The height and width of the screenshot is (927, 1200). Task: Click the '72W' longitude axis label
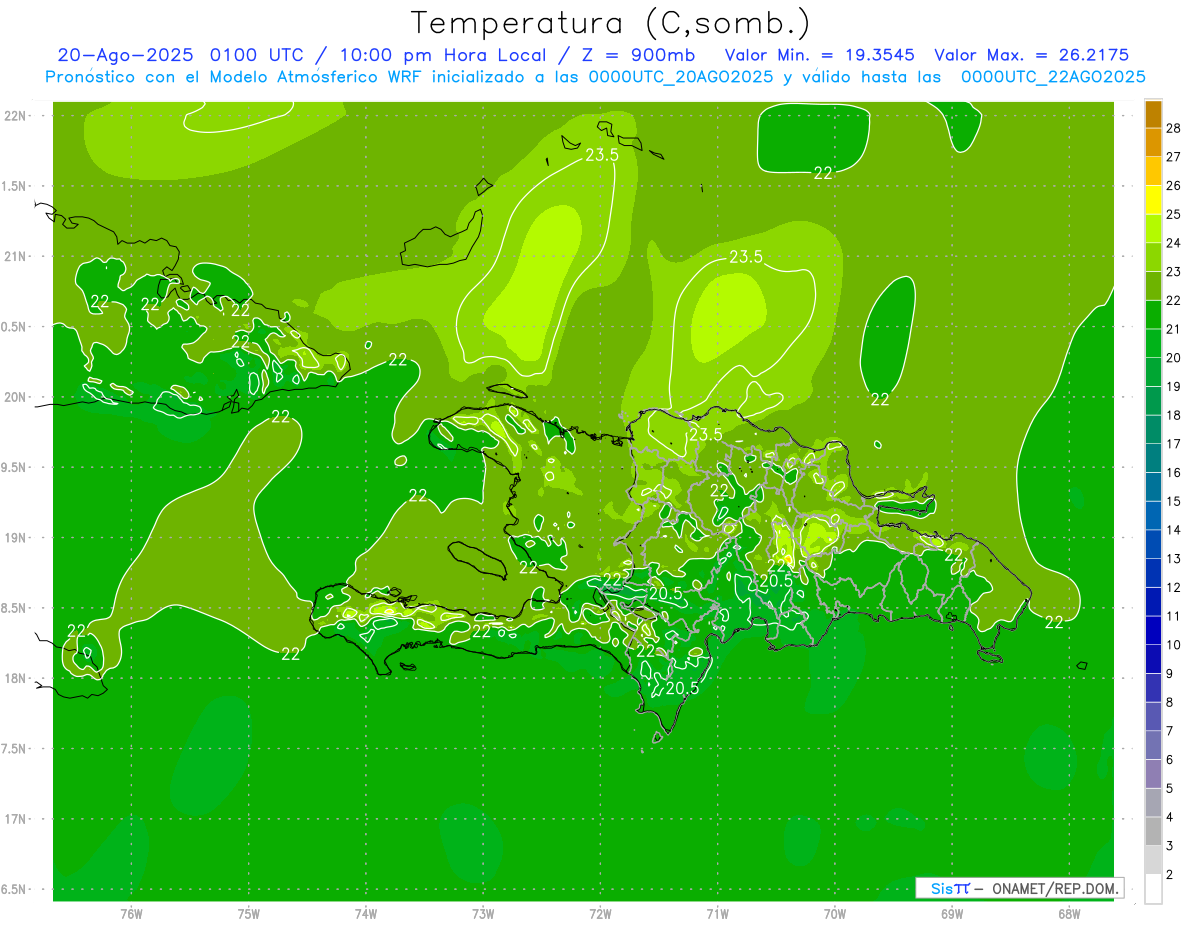point(600,913)
